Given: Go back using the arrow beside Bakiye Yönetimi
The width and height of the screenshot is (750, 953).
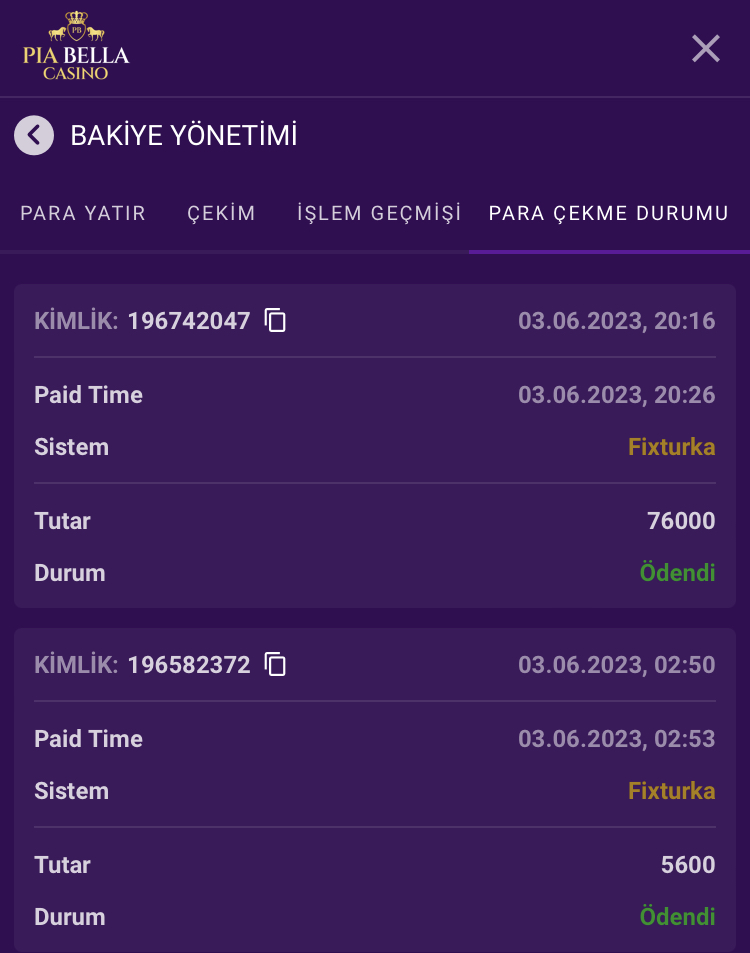Looking at the screenshot, I should 34,135.
